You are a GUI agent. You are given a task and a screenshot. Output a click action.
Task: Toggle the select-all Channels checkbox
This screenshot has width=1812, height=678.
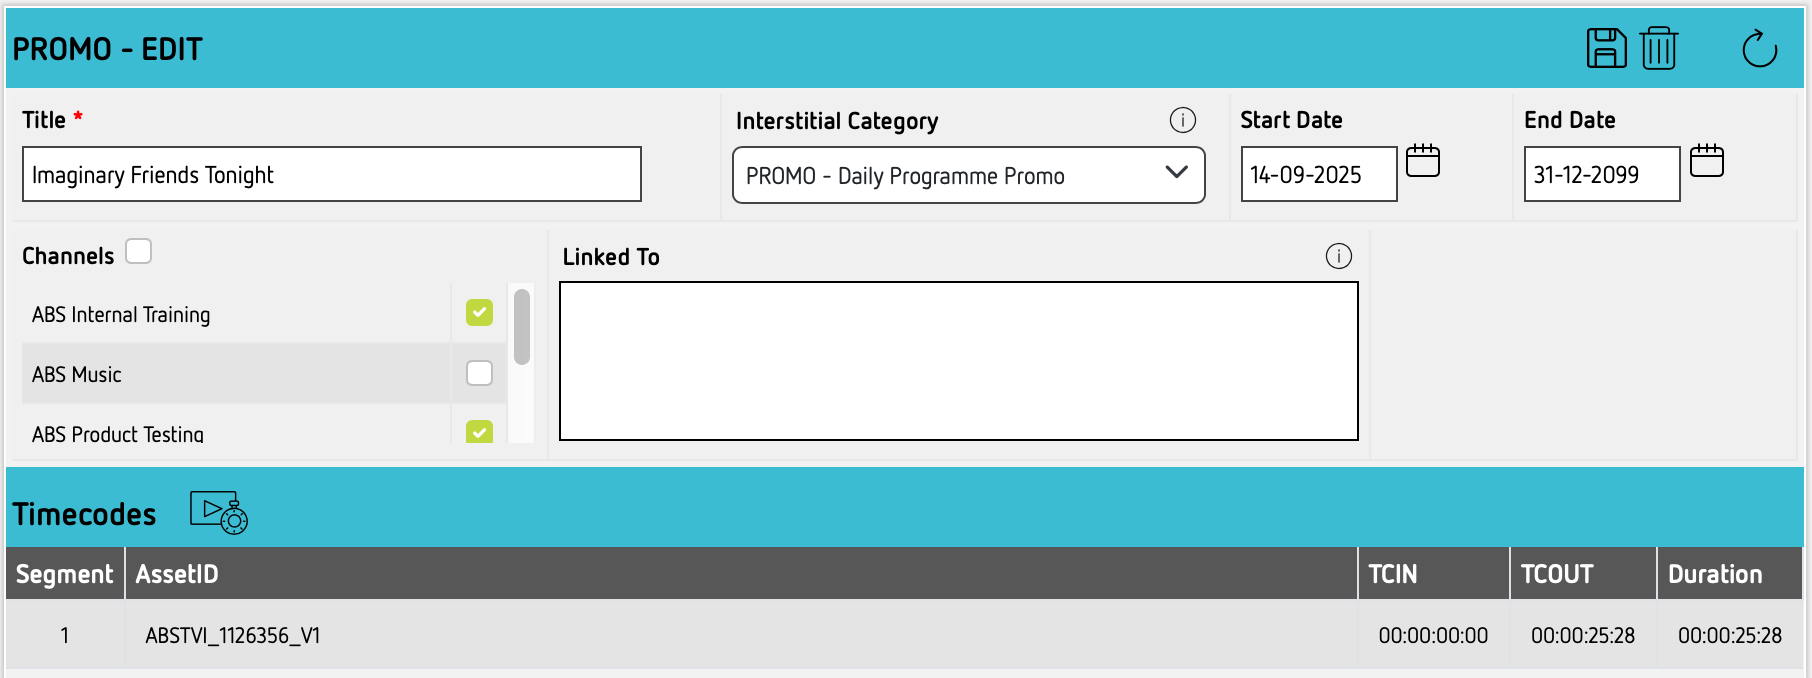click(x=139, y=251)
